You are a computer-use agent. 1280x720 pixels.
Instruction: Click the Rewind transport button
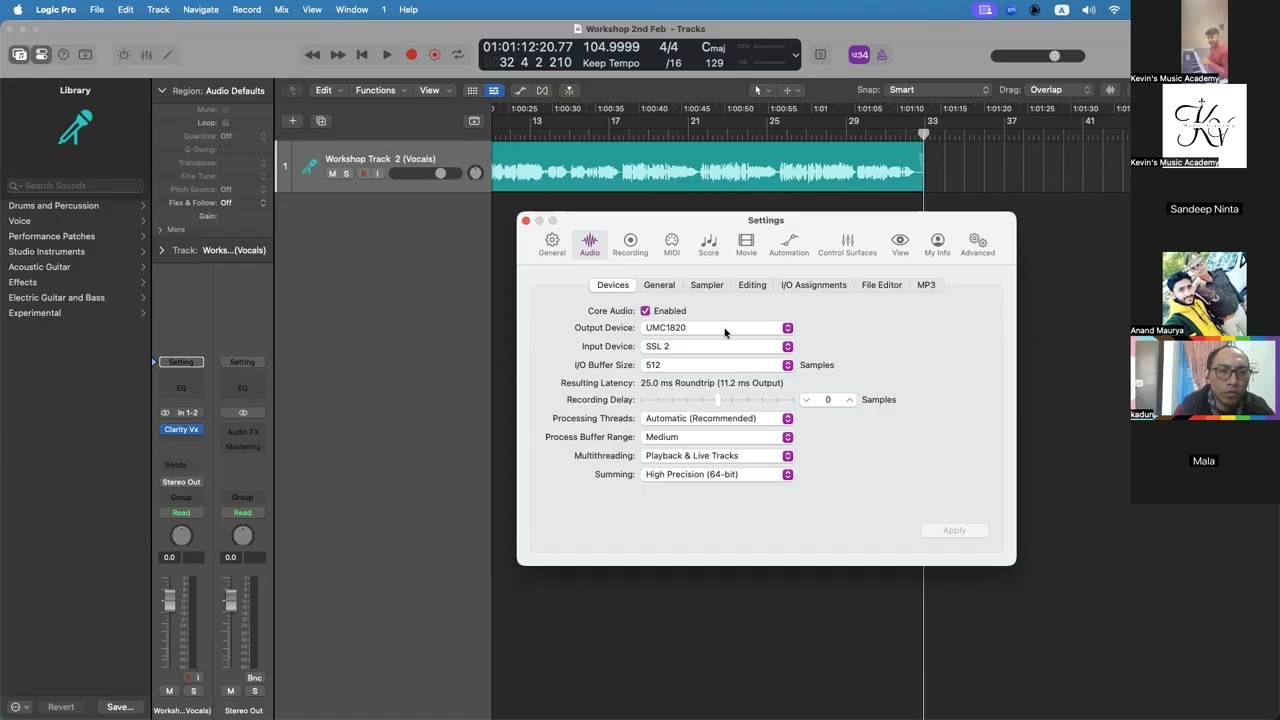pos(312,55)
